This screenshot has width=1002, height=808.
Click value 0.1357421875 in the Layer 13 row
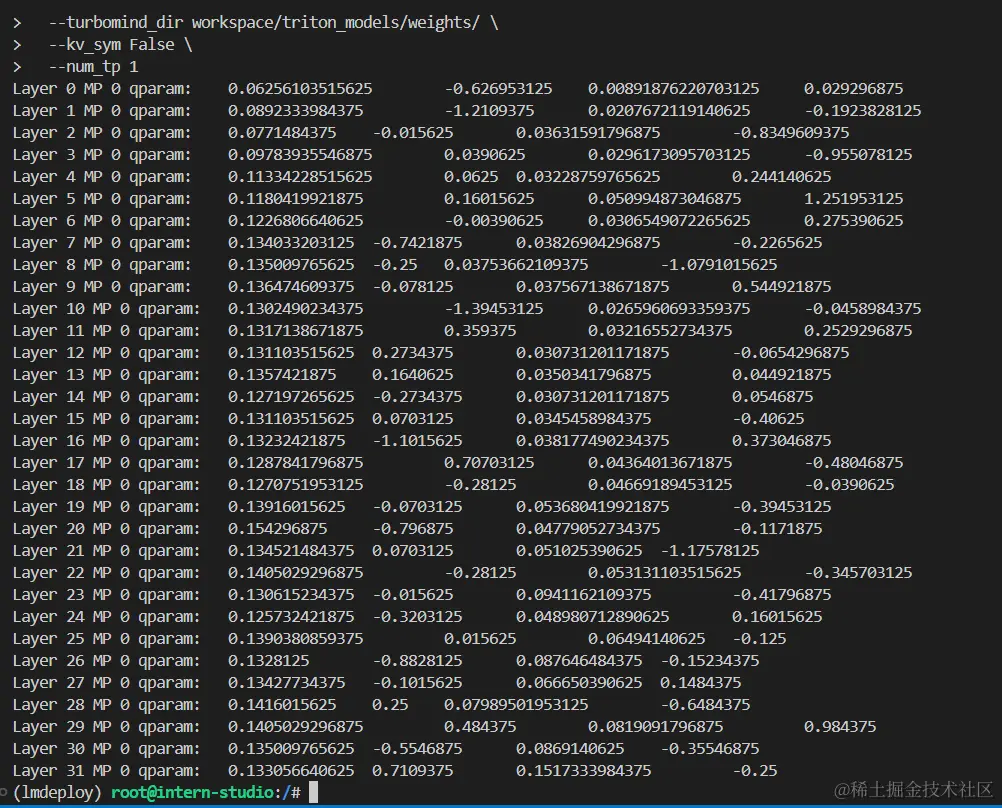point(282,375)
